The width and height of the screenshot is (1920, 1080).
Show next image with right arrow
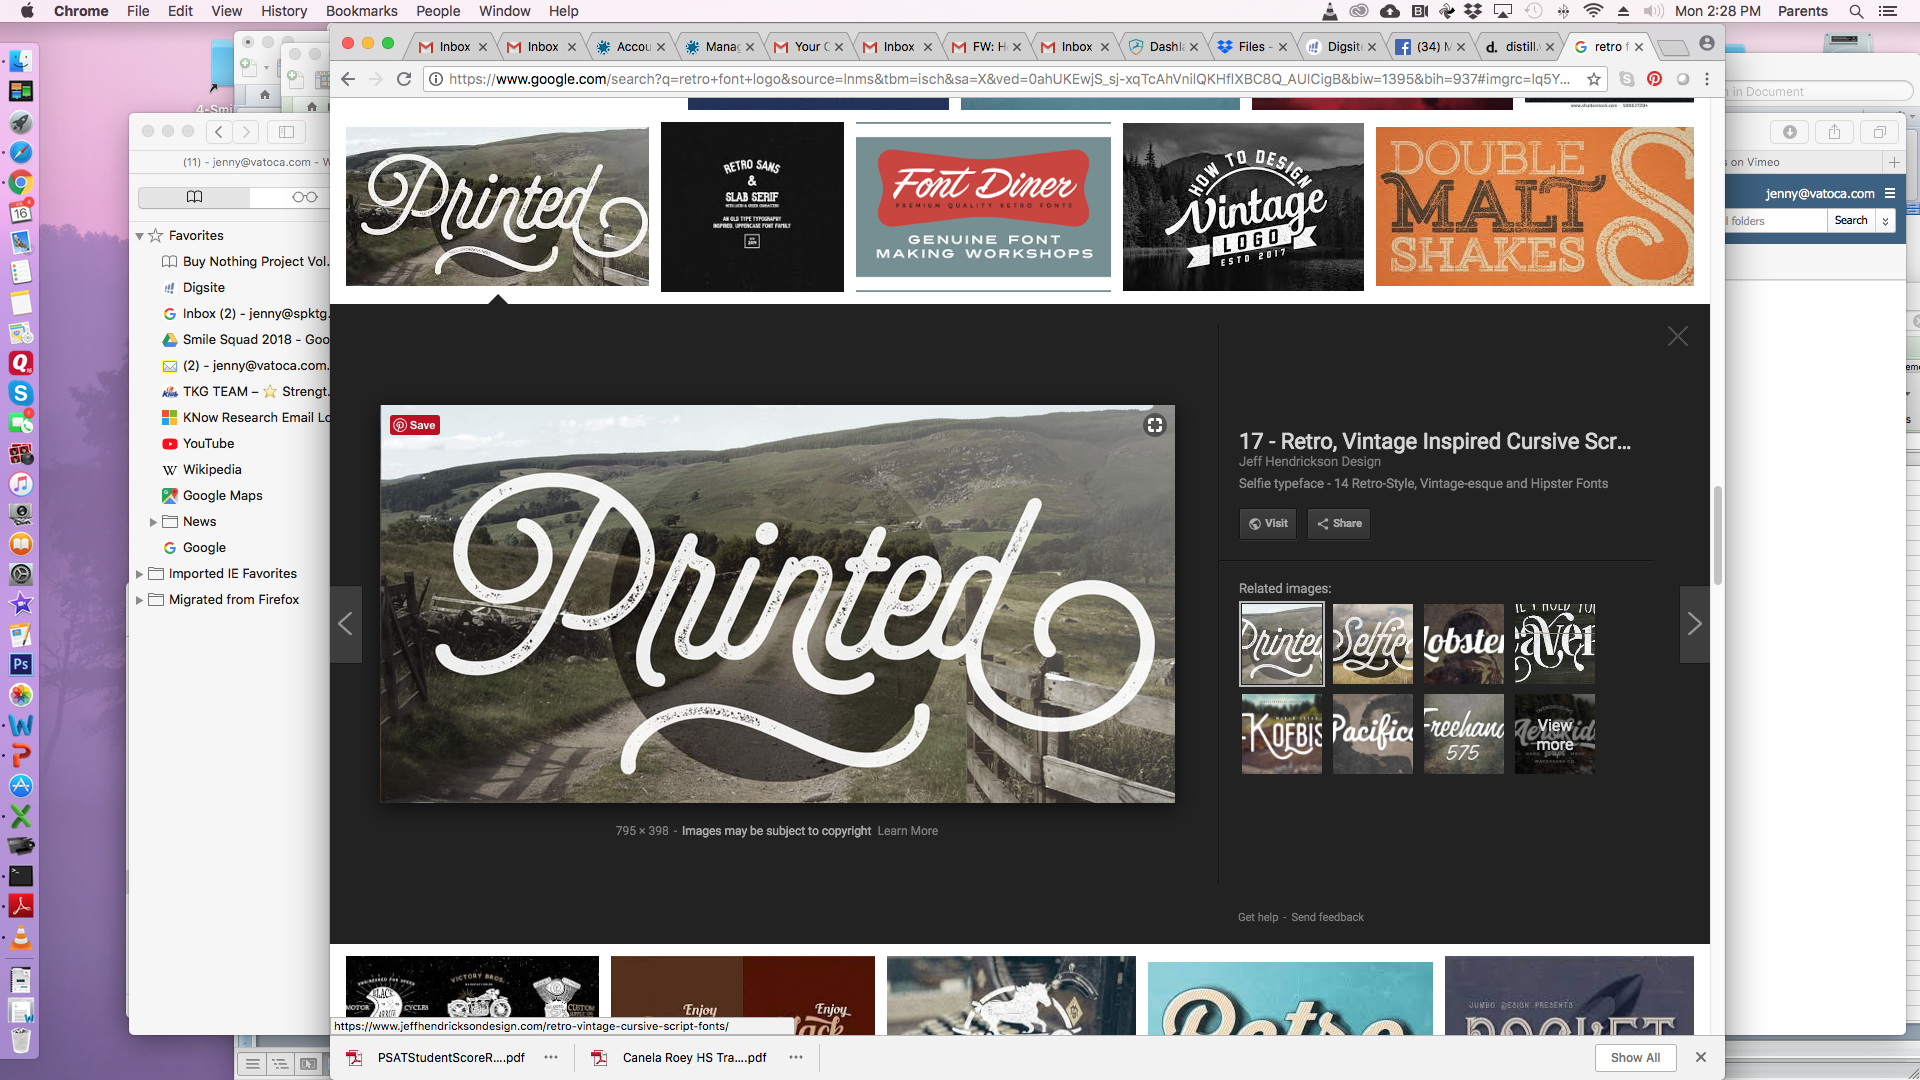click(1694, 624)
